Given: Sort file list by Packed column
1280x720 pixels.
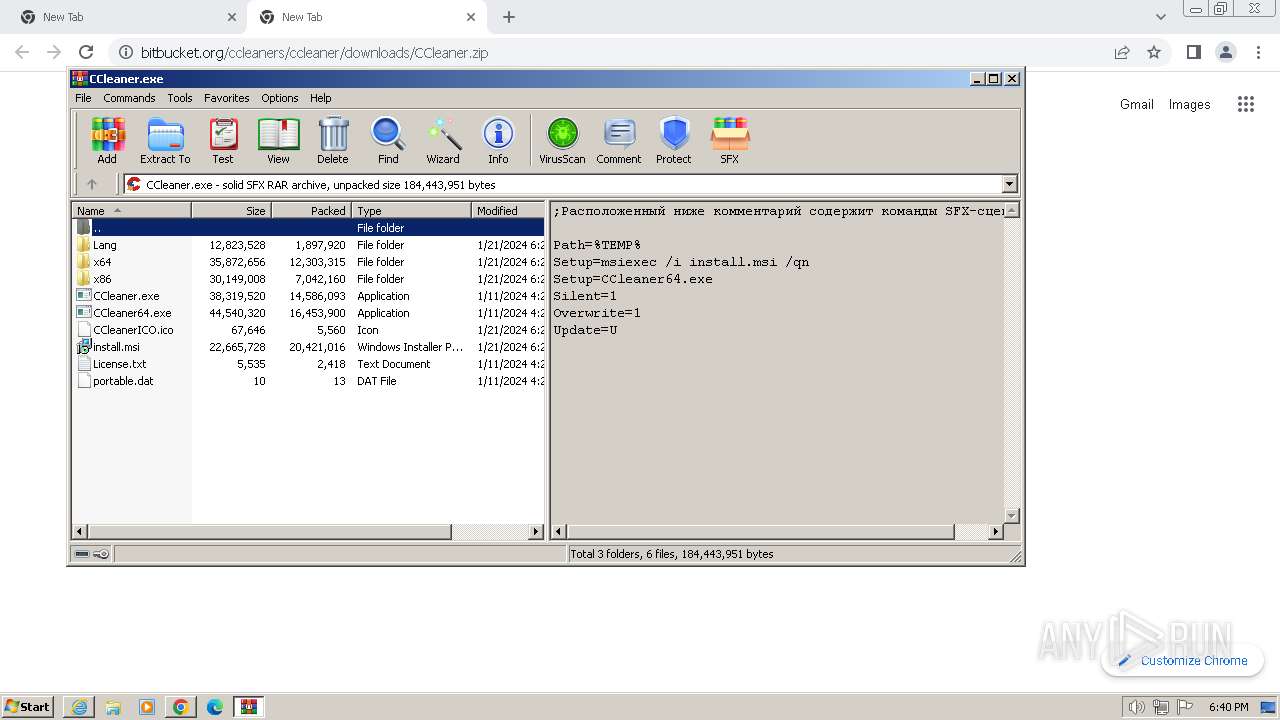Looking at the screenshot, I should (311, 210).
